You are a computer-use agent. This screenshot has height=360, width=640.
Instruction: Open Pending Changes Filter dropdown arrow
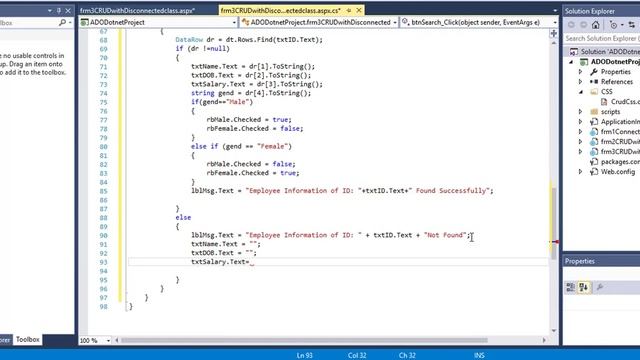point(622,25)
